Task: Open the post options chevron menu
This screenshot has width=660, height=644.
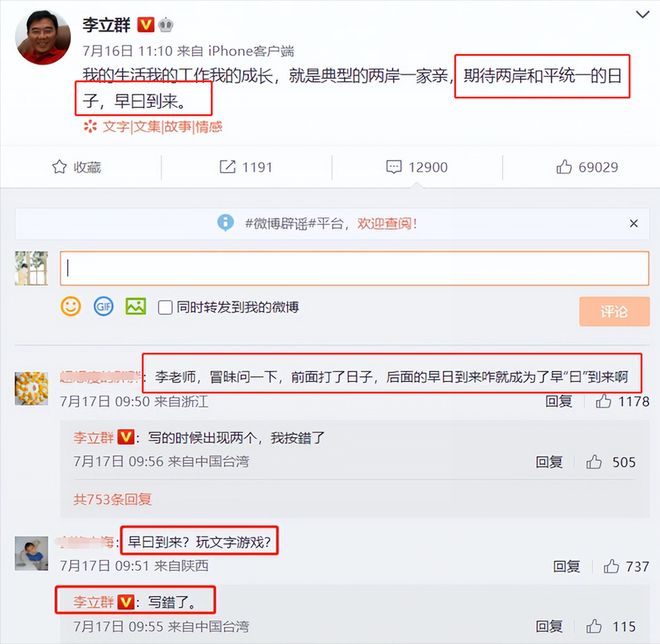Action: click(x=642, y=15)
